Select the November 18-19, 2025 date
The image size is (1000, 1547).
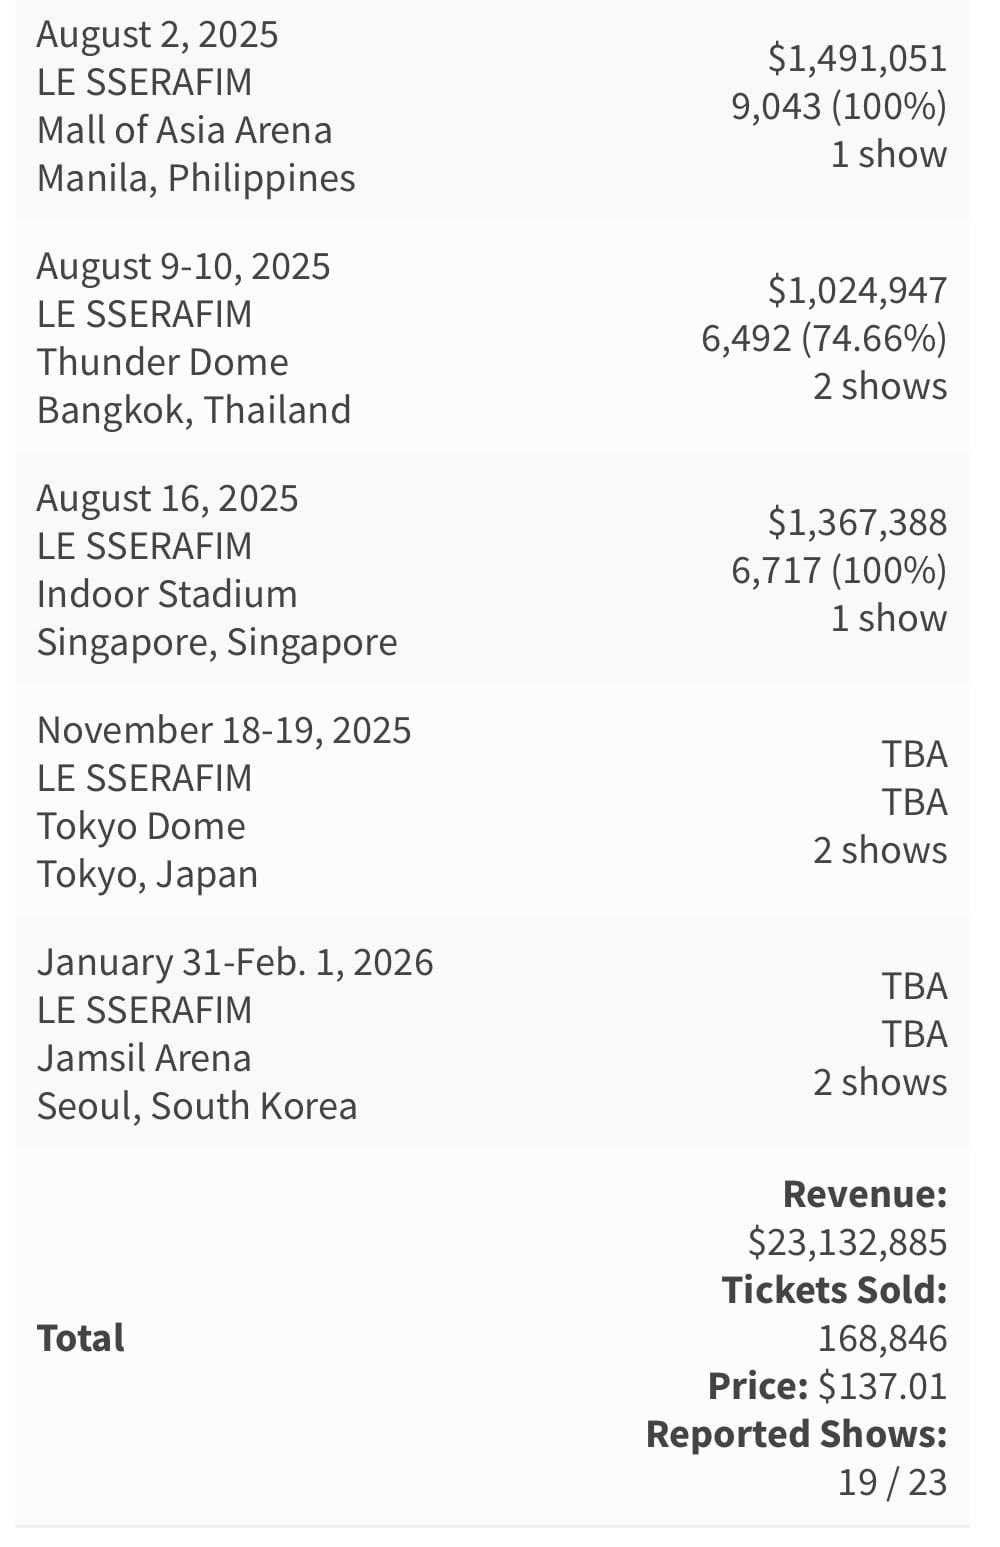click(224, 731)
